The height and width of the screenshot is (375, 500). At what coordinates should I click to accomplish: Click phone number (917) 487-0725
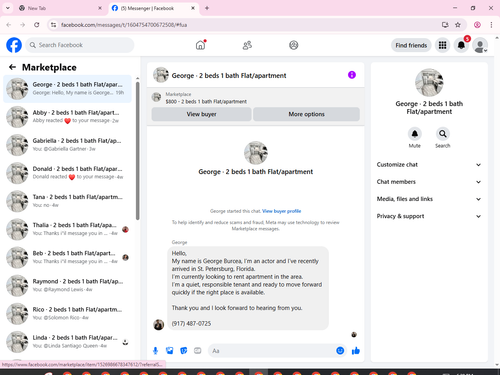coord(191,324)
